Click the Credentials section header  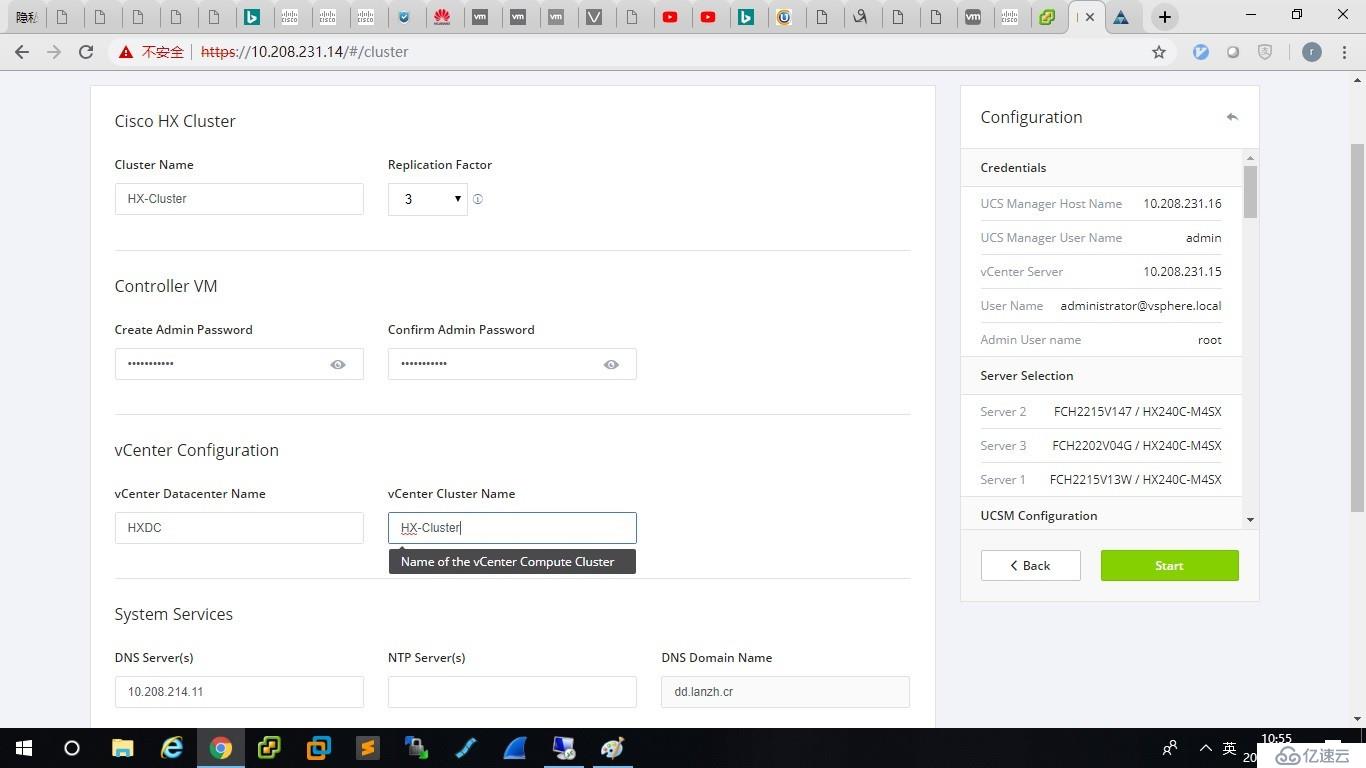coord(1101,168)
